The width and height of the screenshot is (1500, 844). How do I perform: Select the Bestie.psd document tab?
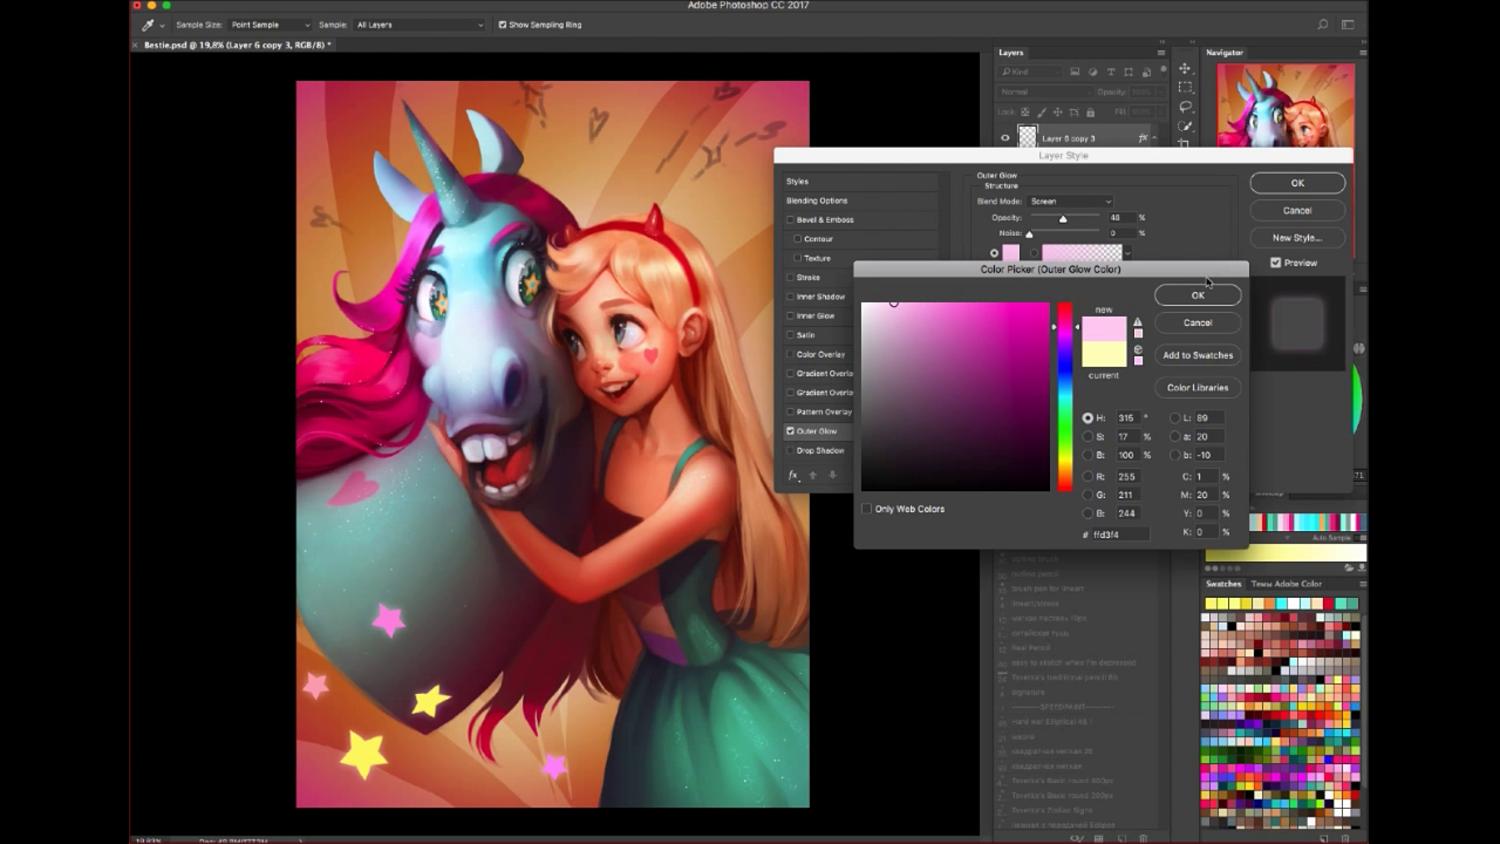tap(237, 45)
